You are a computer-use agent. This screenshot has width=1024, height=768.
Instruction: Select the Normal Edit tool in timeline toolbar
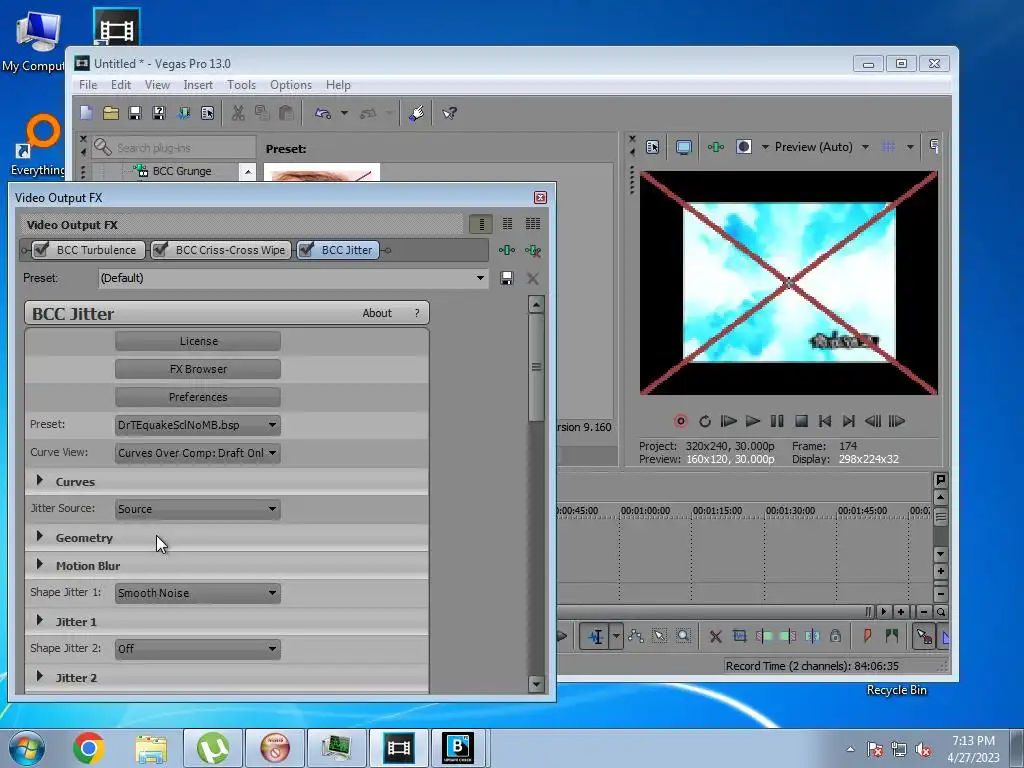click(596, 636)
